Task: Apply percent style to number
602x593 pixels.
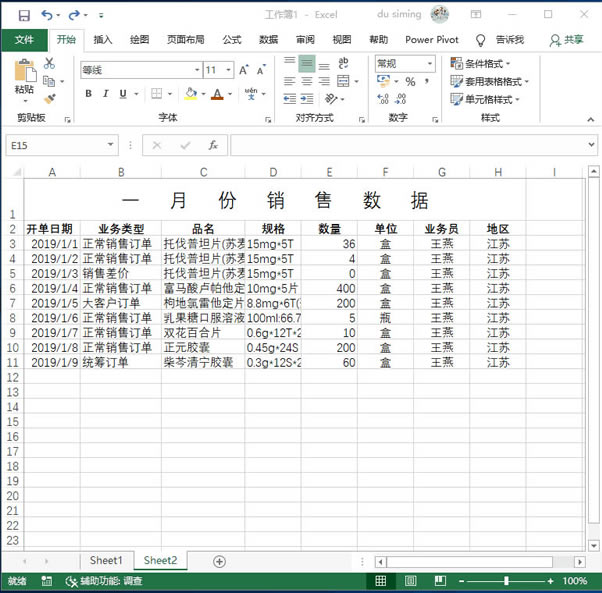Action: (x=410, y=81)
